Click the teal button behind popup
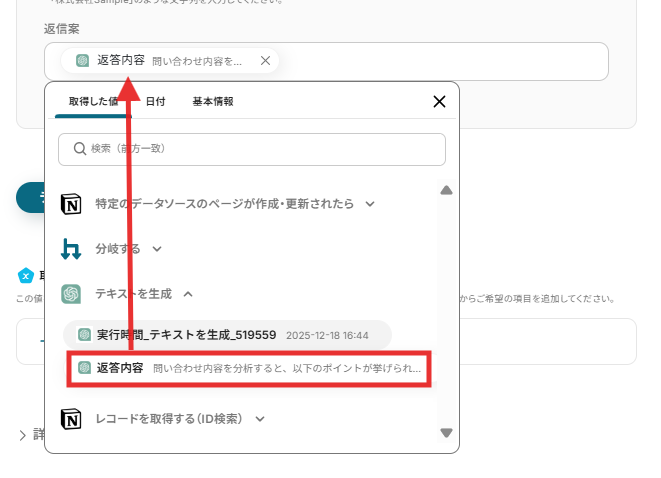This screenshot has width=661, height=478. coord(30,198)
